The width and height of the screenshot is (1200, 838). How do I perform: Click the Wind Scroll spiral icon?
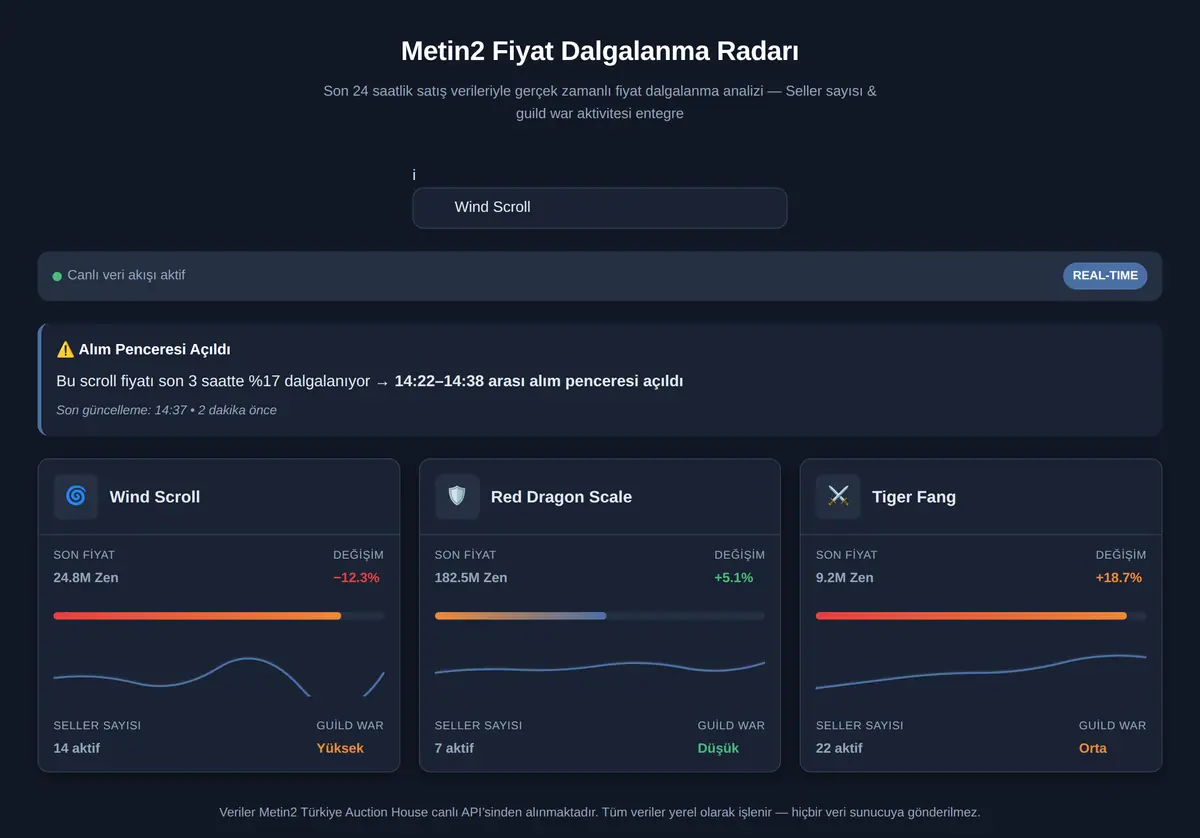point(76,496)
